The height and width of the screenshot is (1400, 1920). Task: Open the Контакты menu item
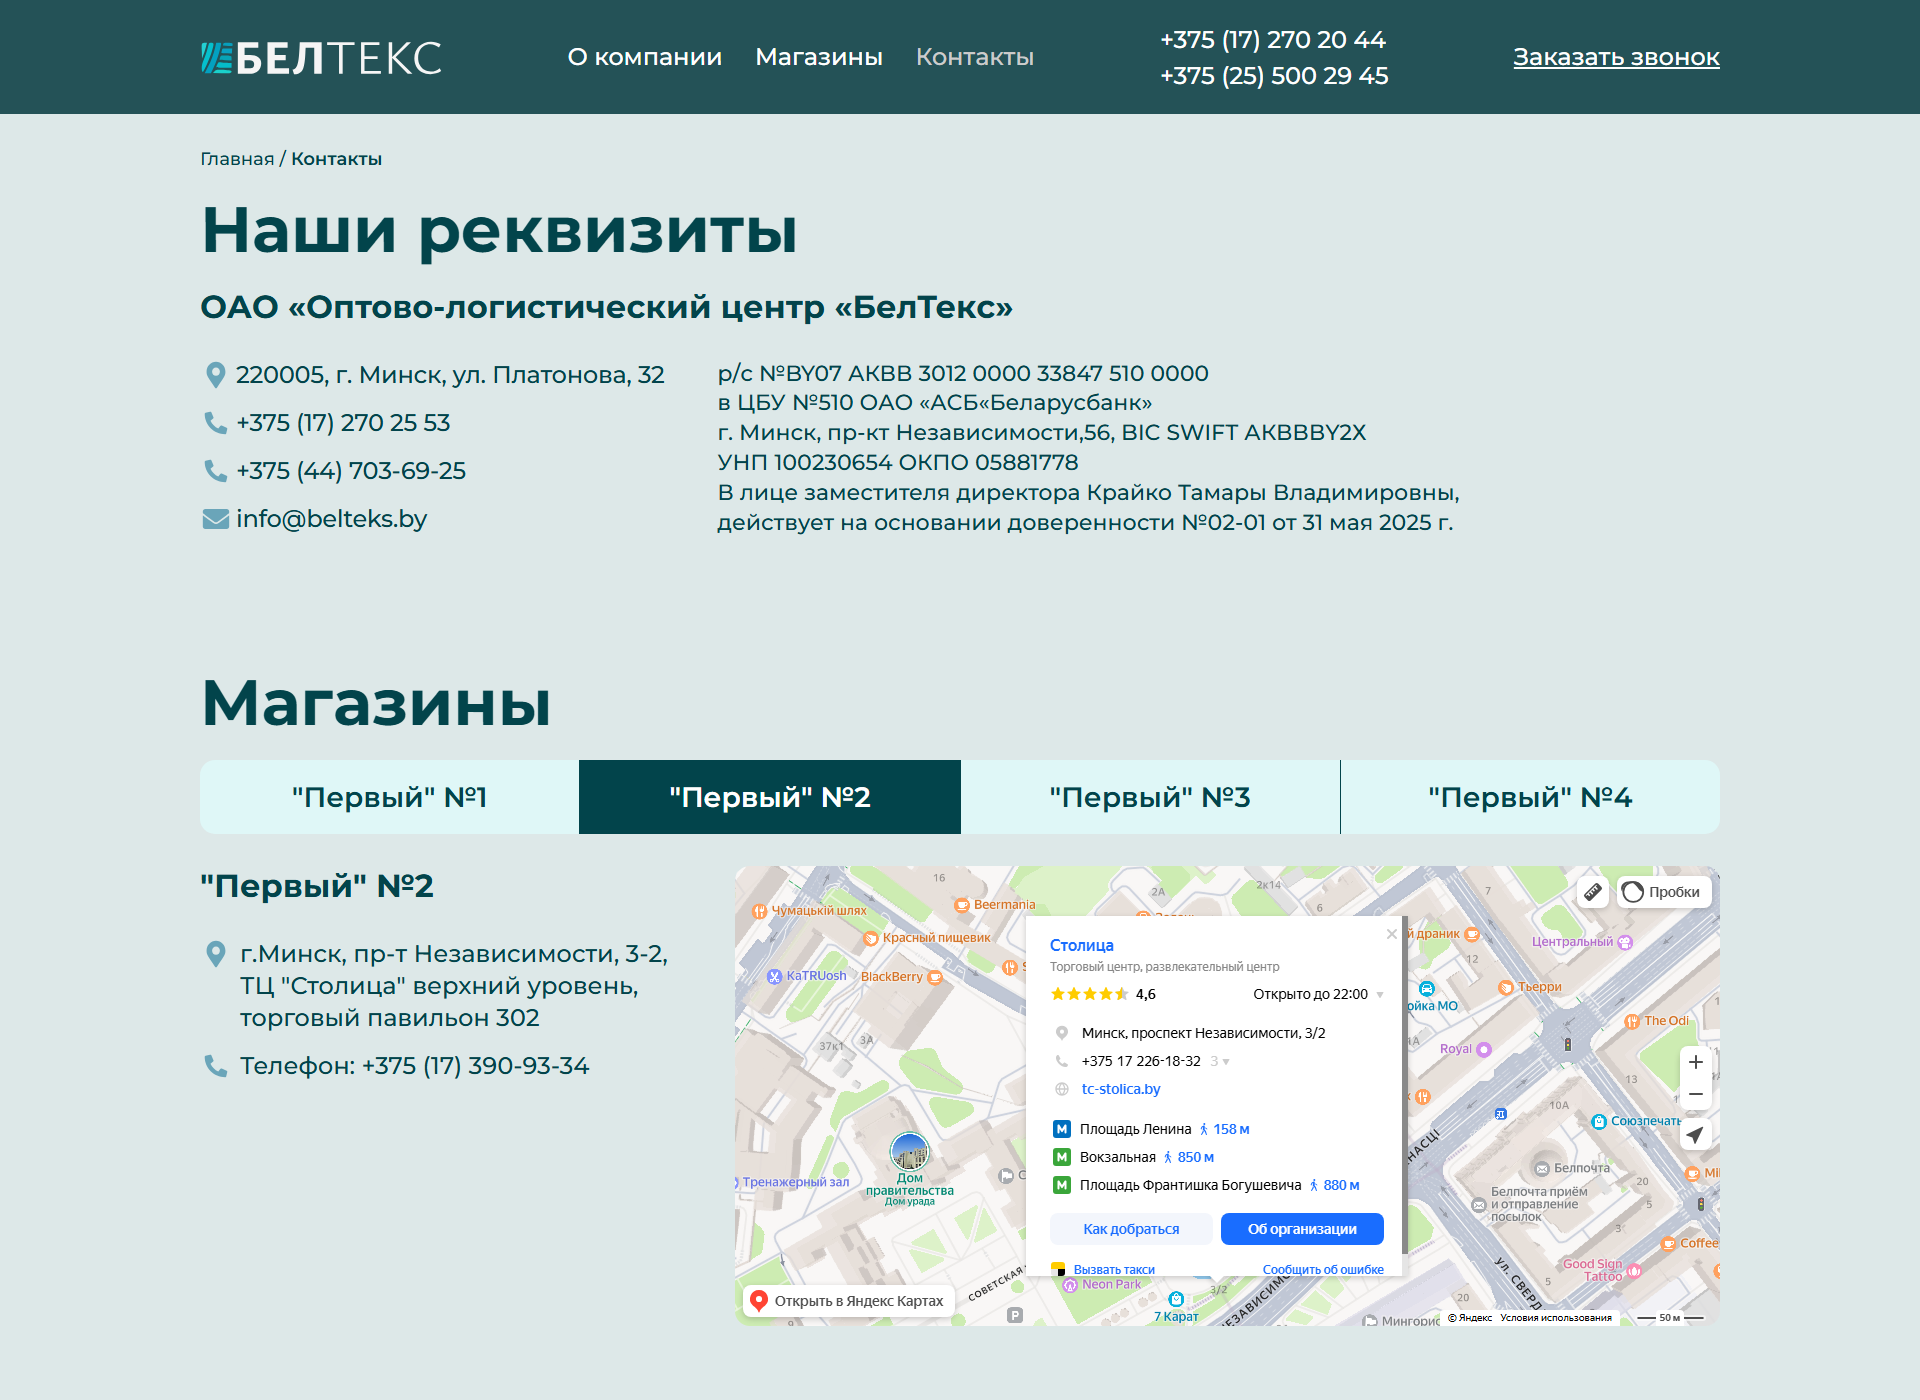click(x=975, y=57)
